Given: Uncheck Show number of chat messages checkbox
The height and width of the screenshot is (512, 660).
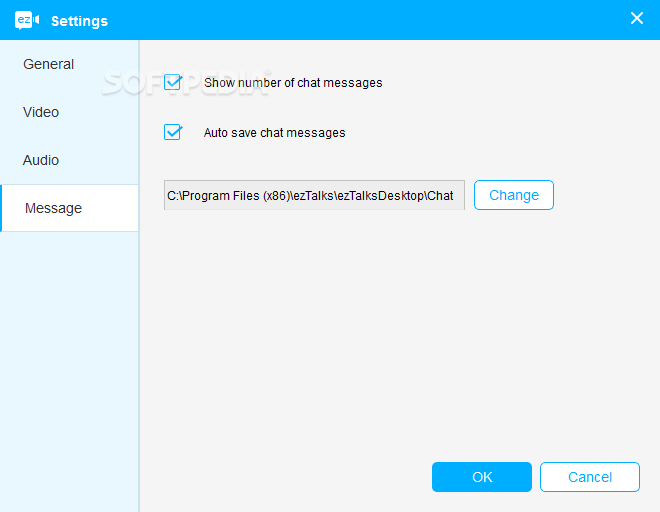Looking at the screenshot, I should tap(173, 82).
